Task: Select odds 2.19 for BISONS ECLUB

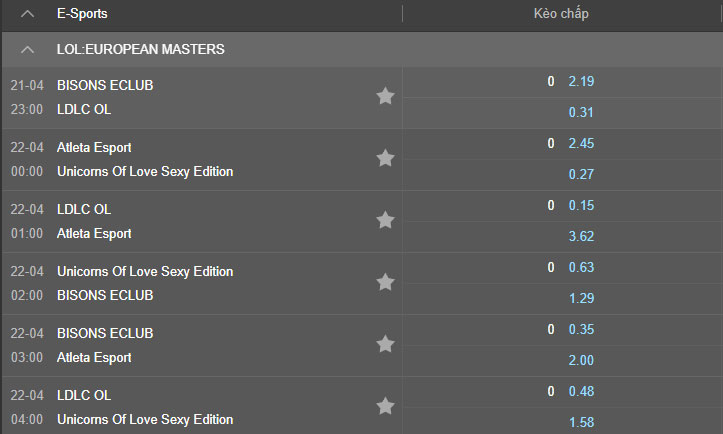Action: tap(581, 81)
